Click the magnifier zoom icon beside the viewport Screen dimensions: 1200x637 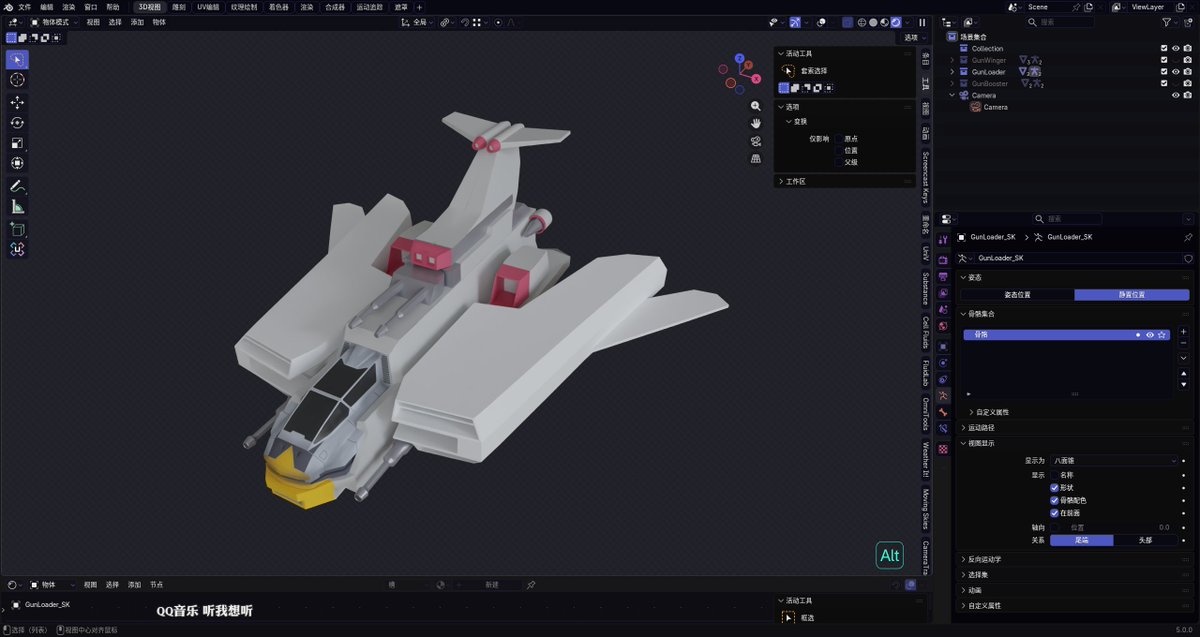(x=756, y=106)
